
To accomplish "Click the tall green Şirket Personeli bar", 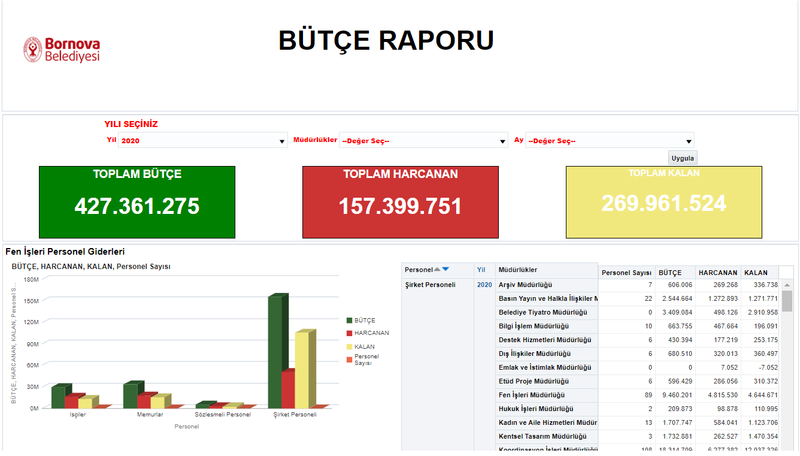I will (x=276, y=352).
